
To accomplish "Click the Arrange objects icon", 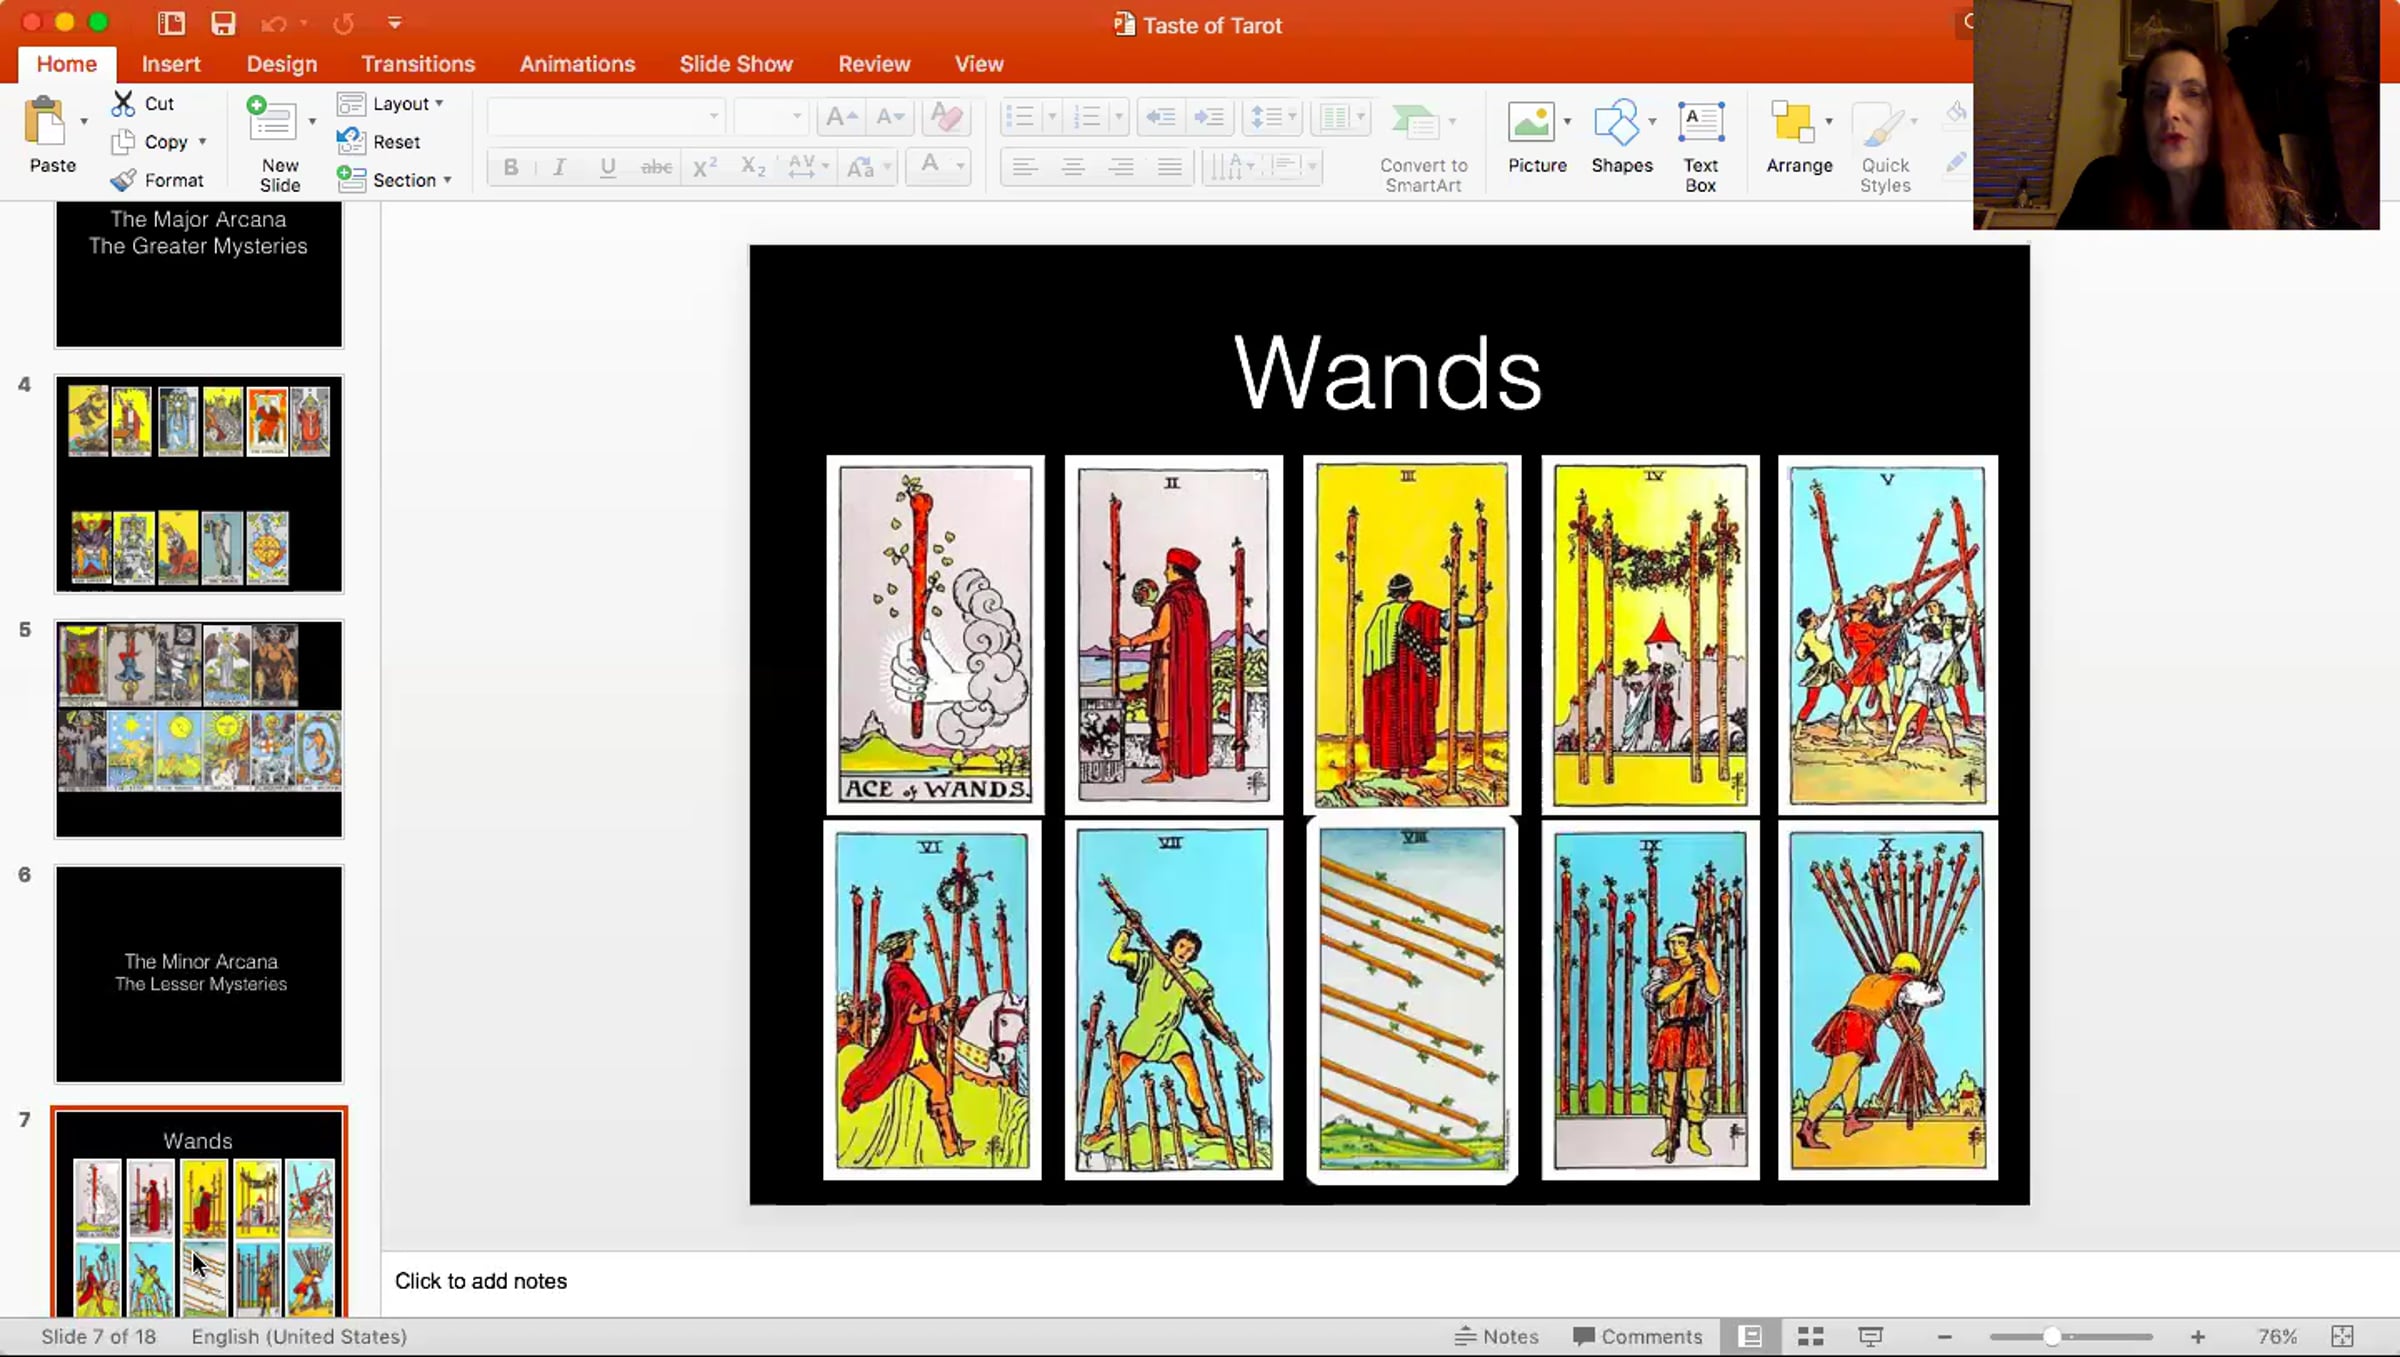I will (1792, 124).
